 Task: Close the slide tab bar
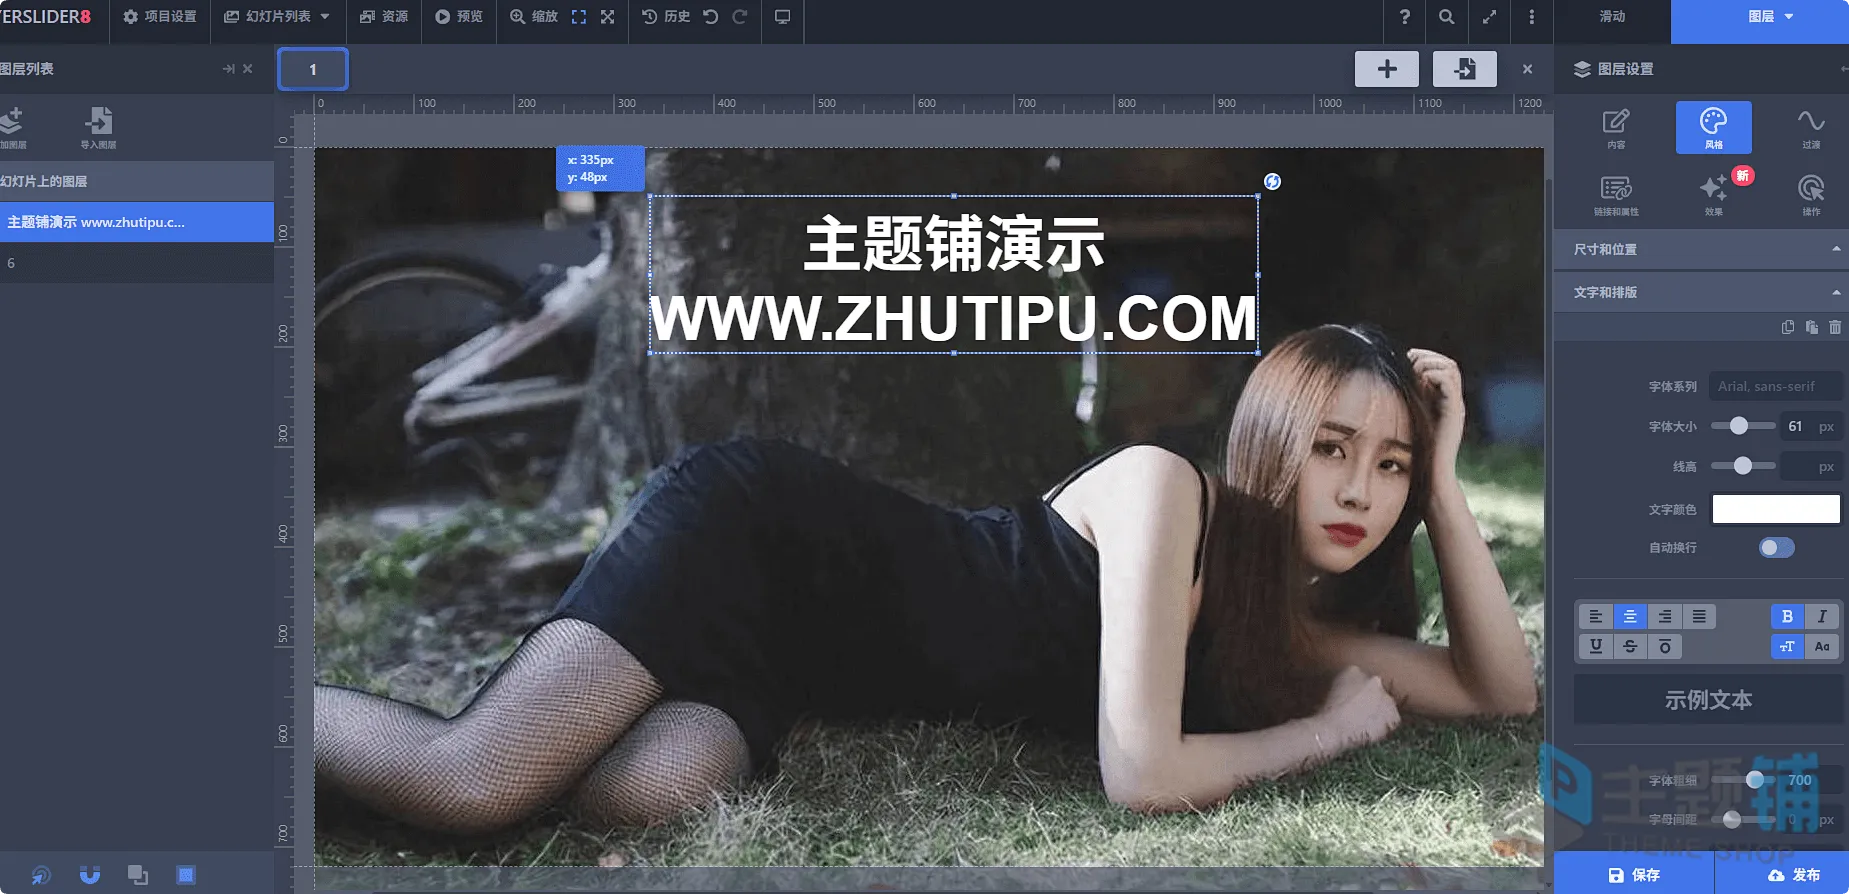pos(1527,69)
